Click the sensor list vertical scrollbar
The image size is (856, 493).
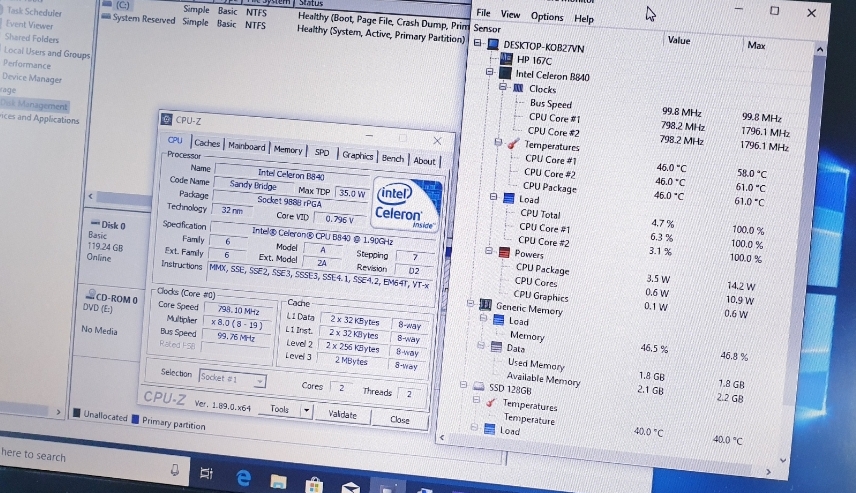point(820,250)
